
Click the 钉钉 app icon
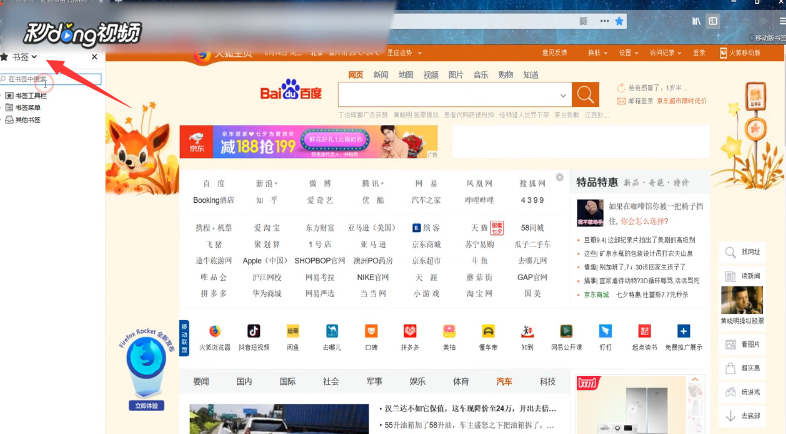[606, 331]
